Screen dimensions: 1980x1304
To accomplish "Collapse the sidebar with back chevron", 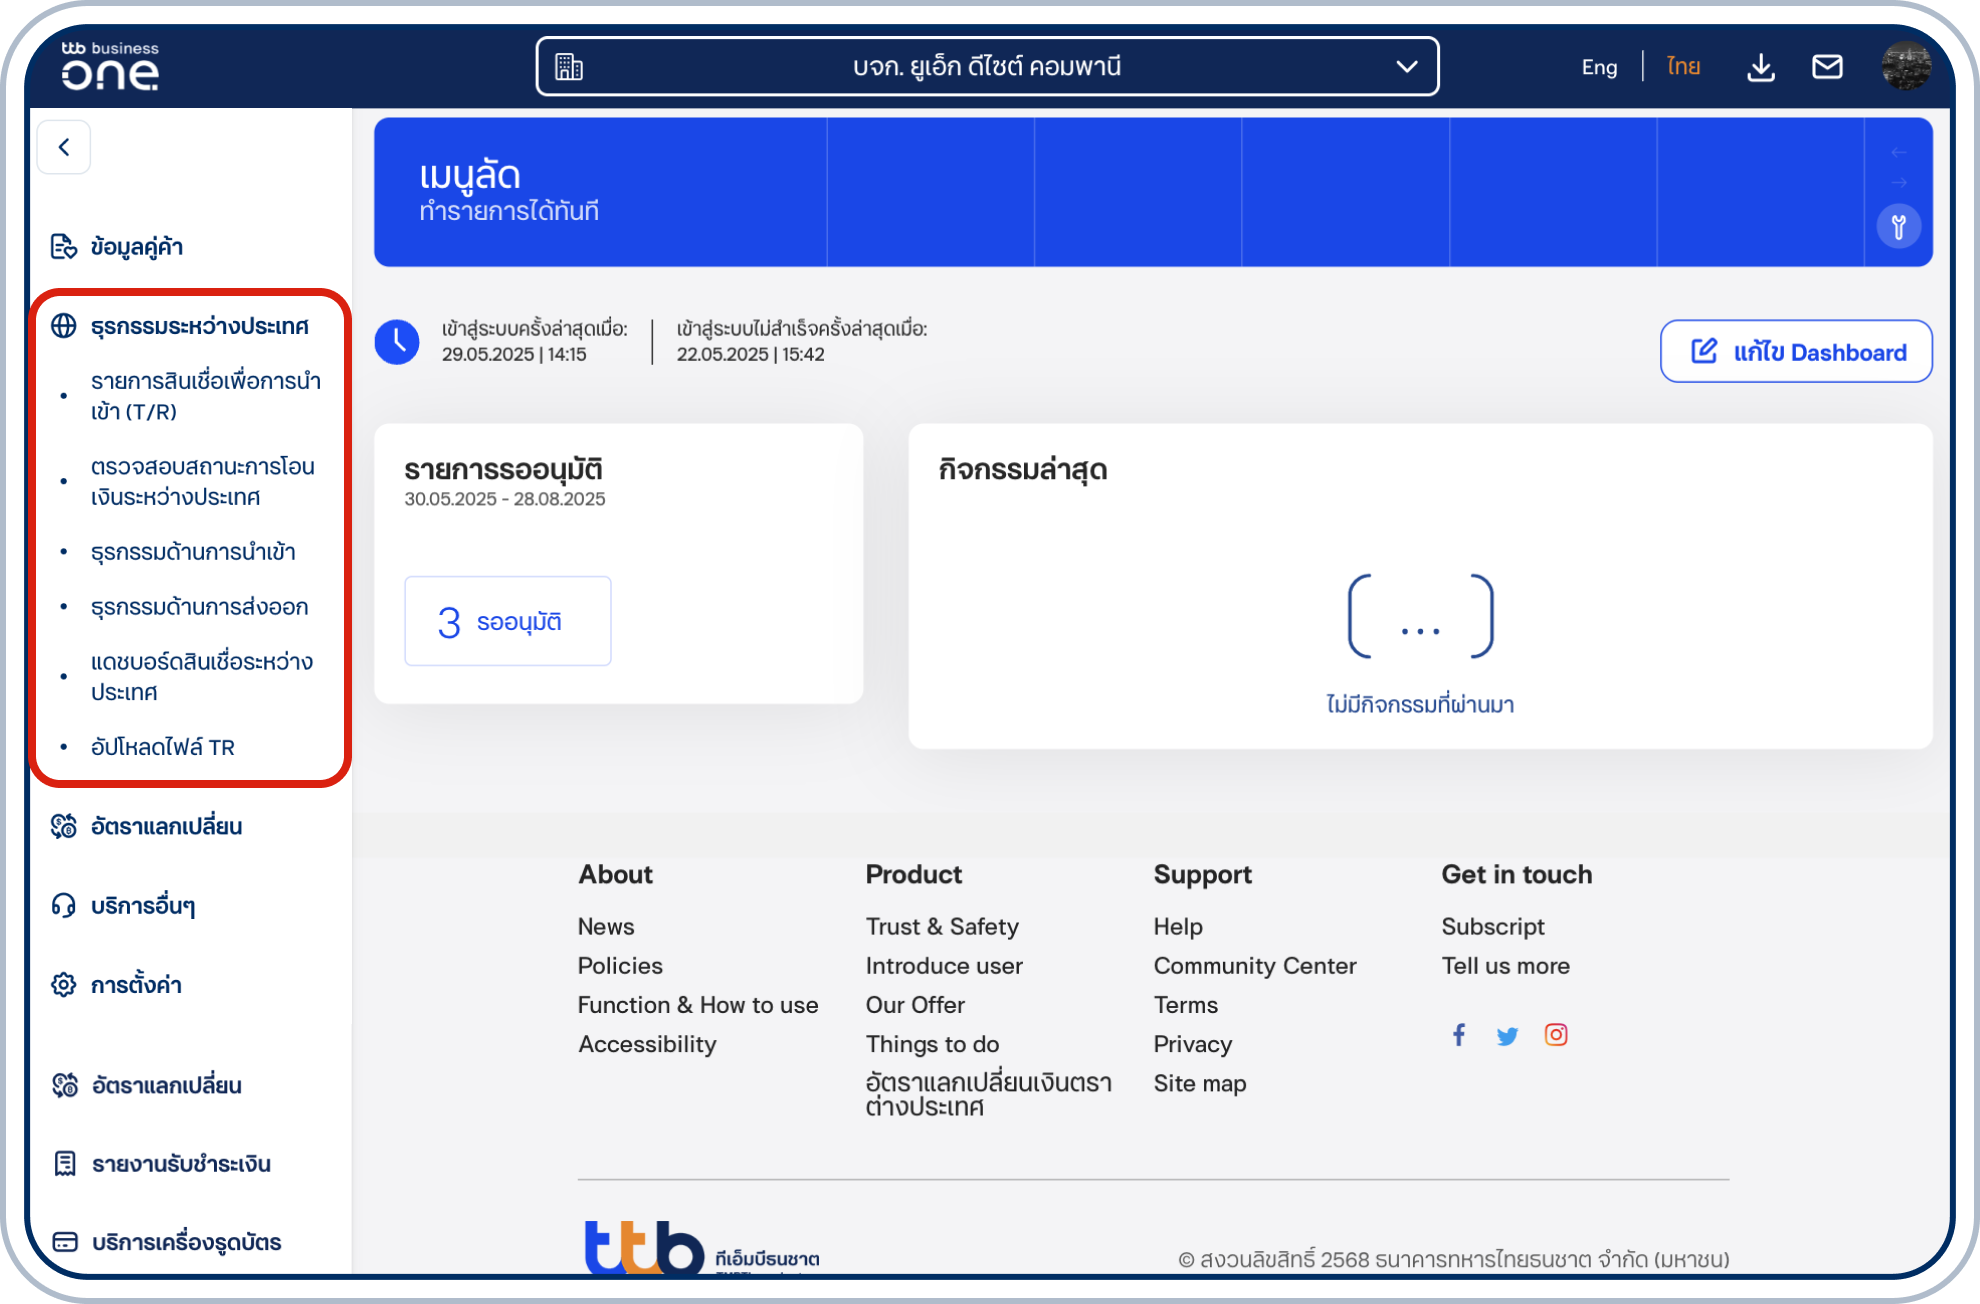I will coord(64,148).
